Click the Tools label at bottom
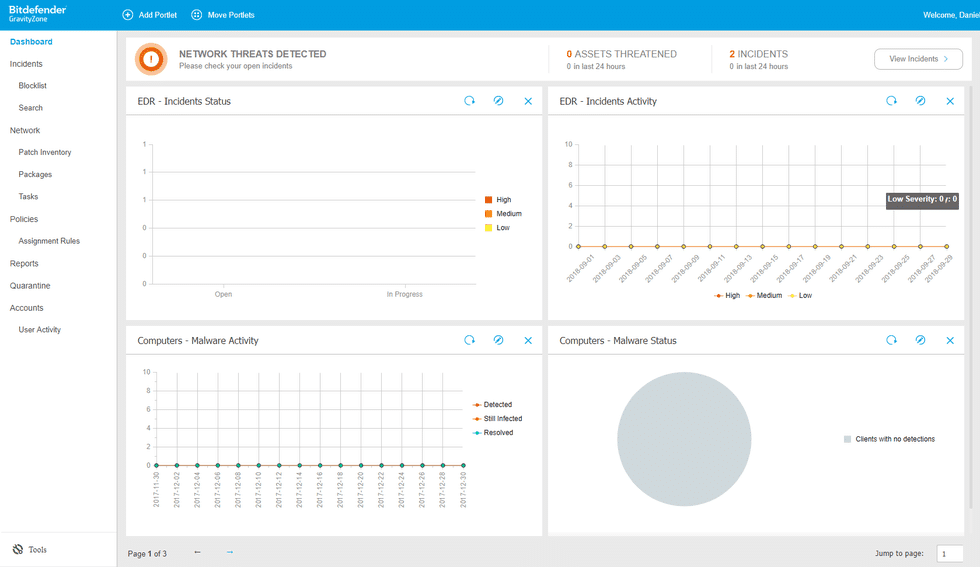 [38, 549]
